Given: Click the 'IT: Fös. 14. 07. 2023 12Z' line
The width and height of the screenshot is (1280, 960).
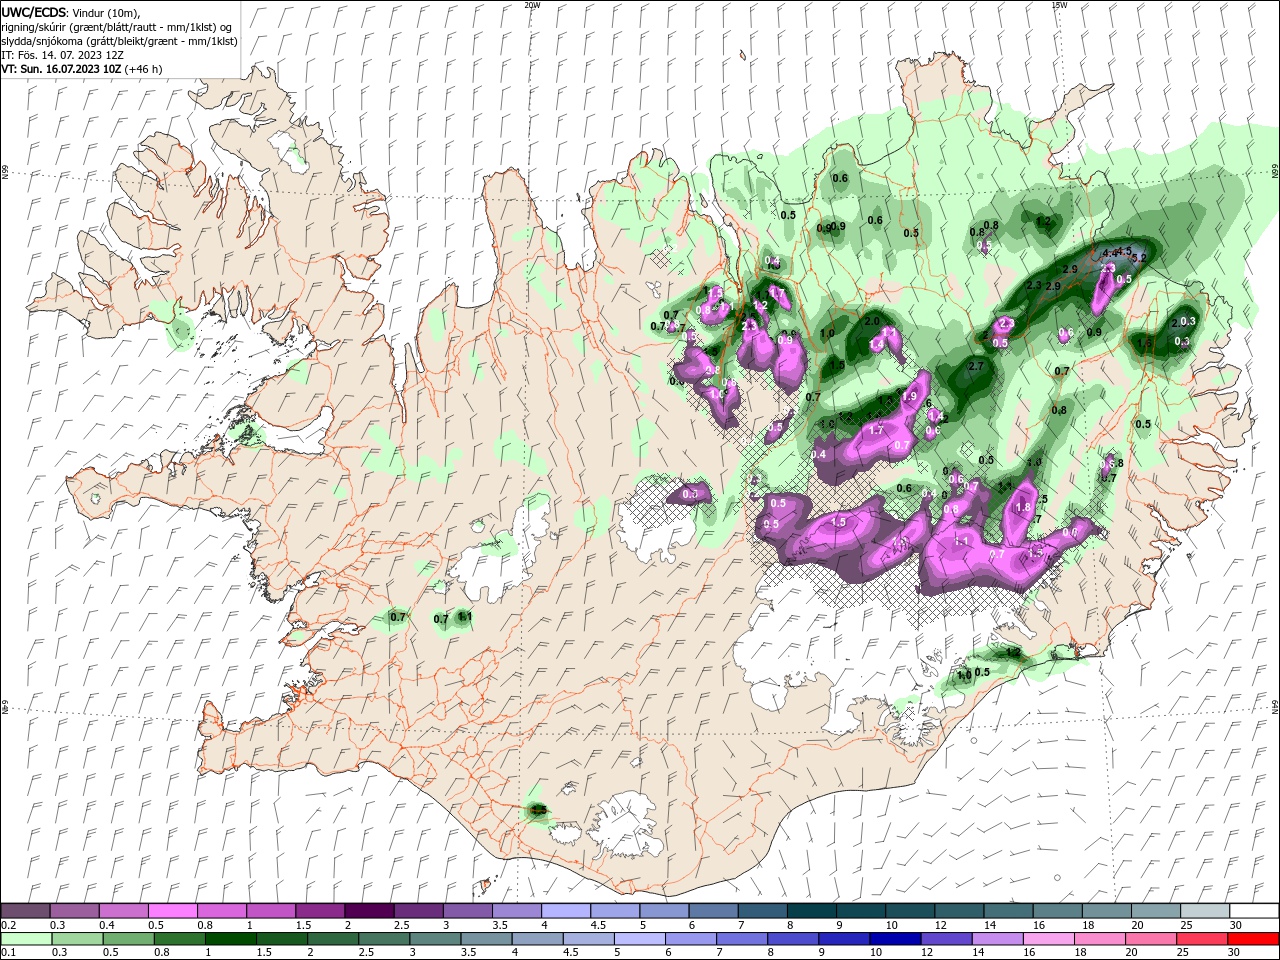Looking at the screenshot, I should [x=63, y=55].
